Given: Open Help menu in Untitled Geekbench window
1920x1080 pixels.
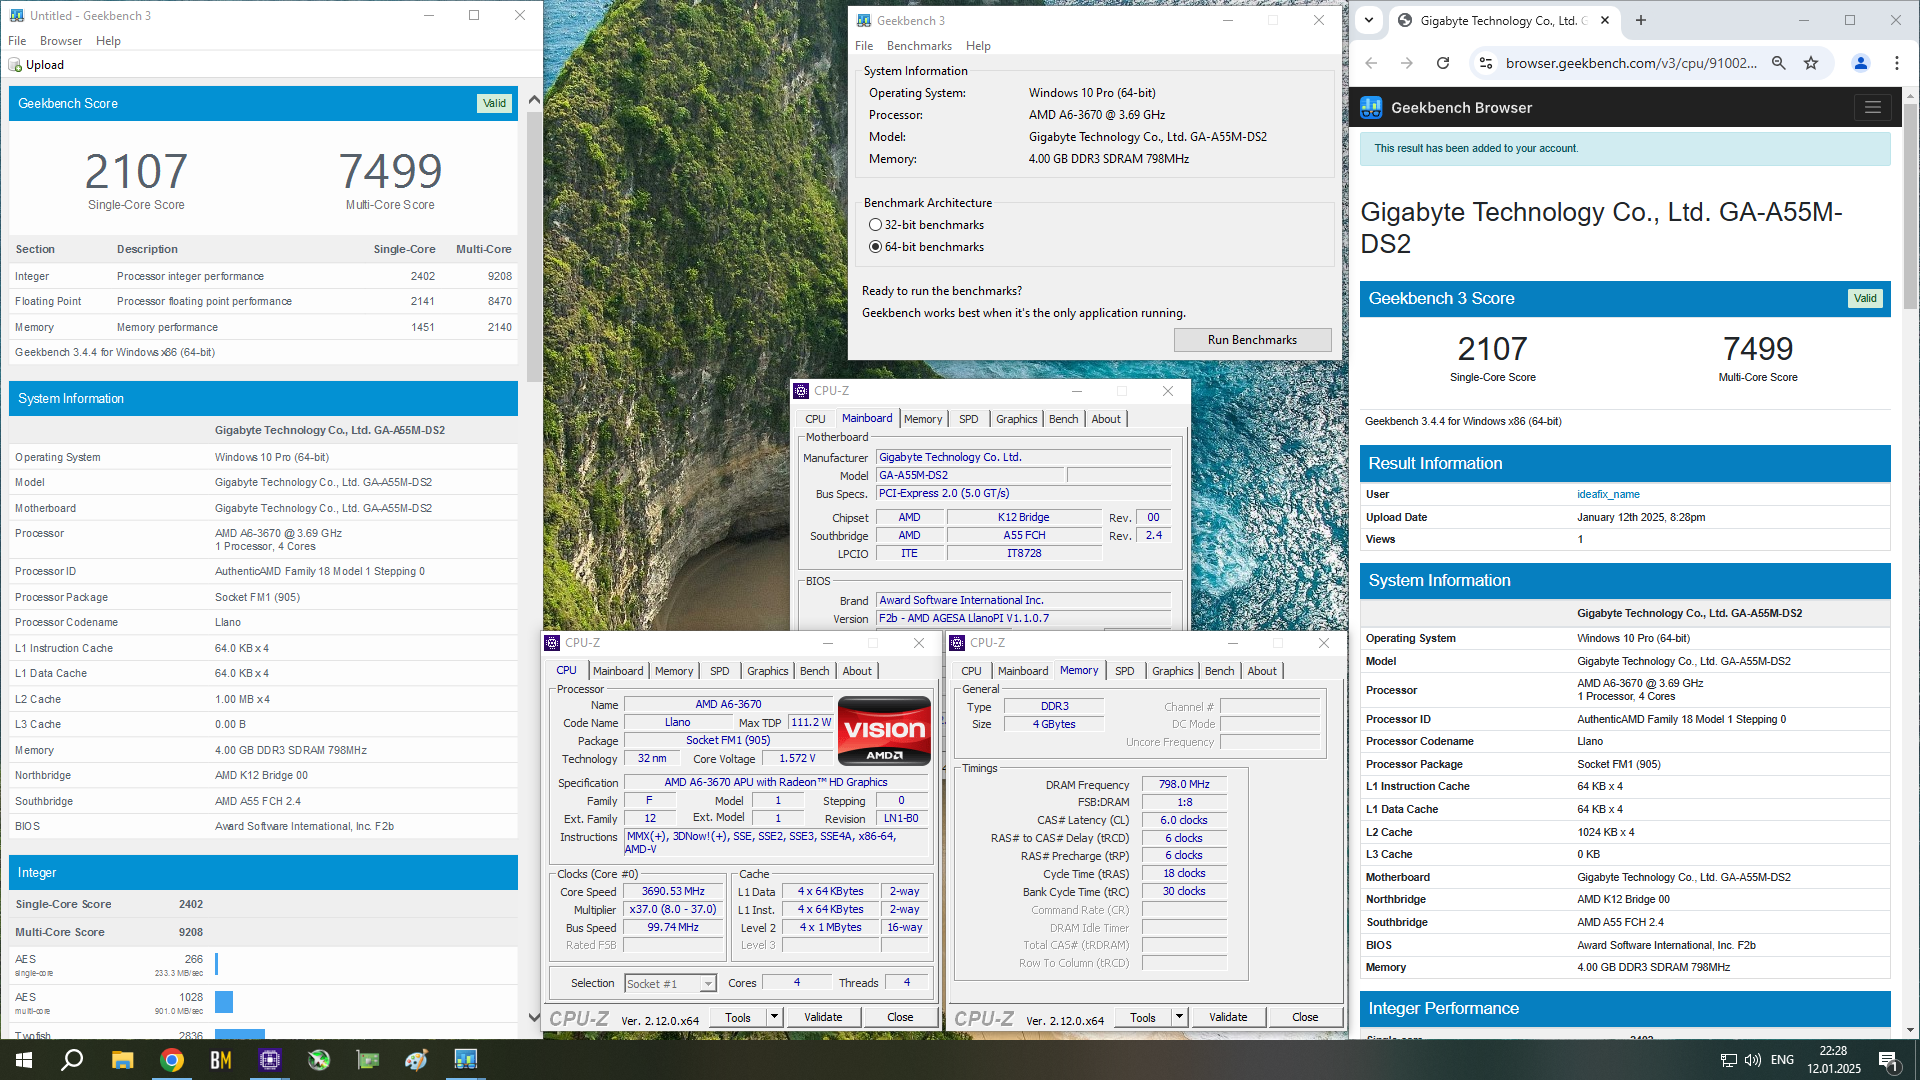Looking at the screenshot, I should coord(108,41).
